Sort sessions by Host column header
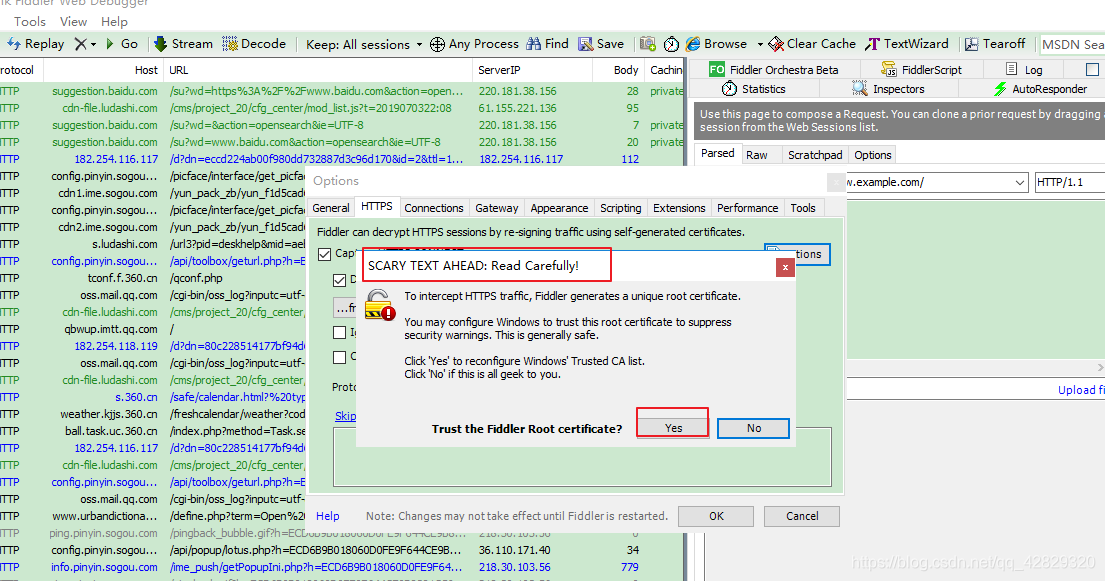This screenshot has height=581, width=1105. [x=104, y=70]
